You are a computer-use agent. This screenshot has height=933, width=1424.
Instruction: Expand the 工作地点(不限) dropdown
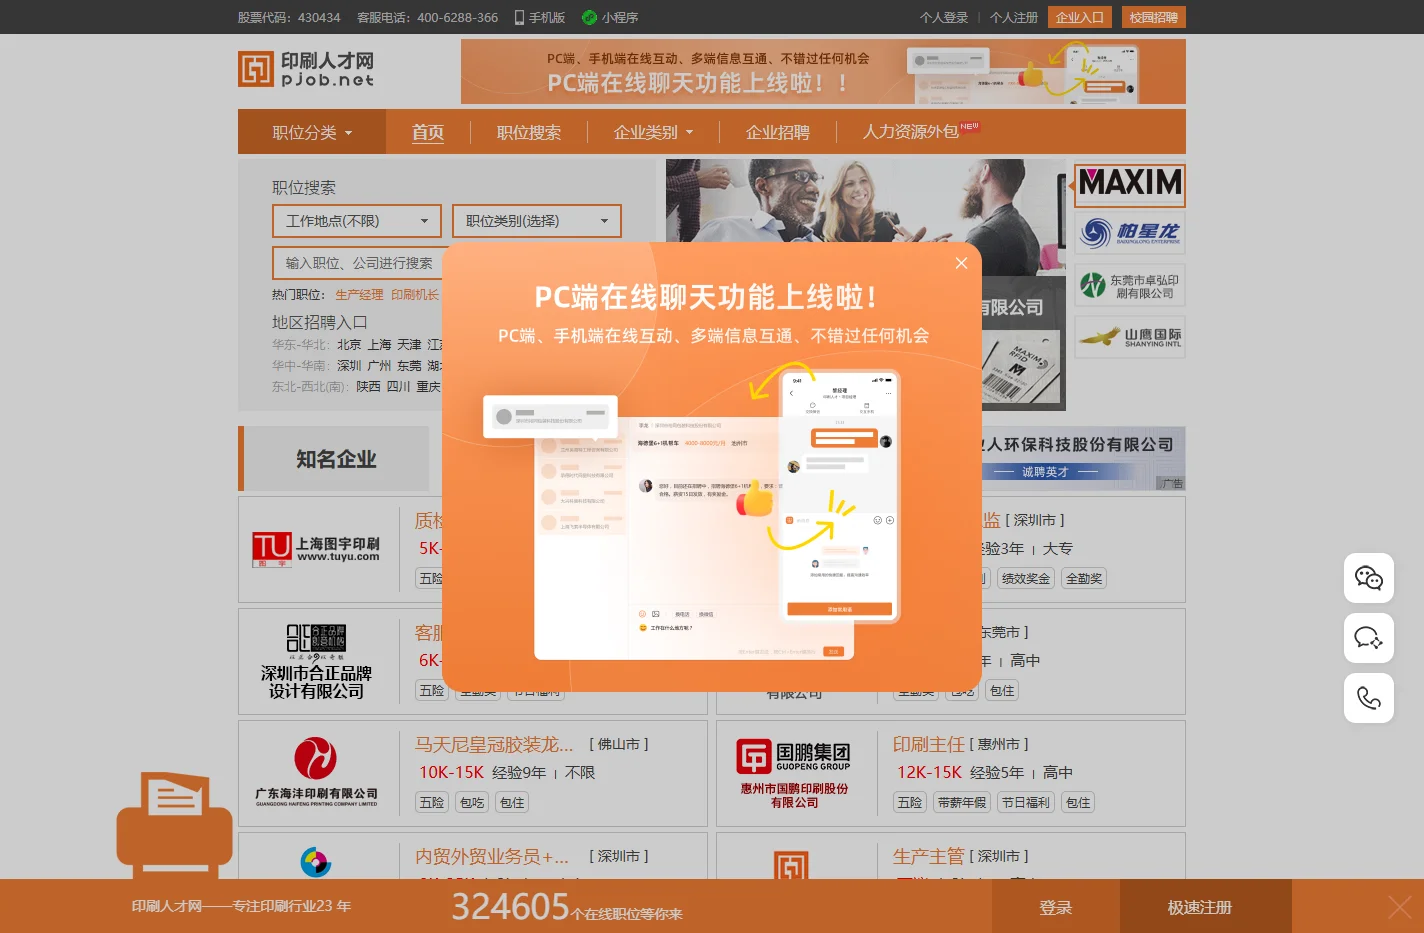point(357,221)
